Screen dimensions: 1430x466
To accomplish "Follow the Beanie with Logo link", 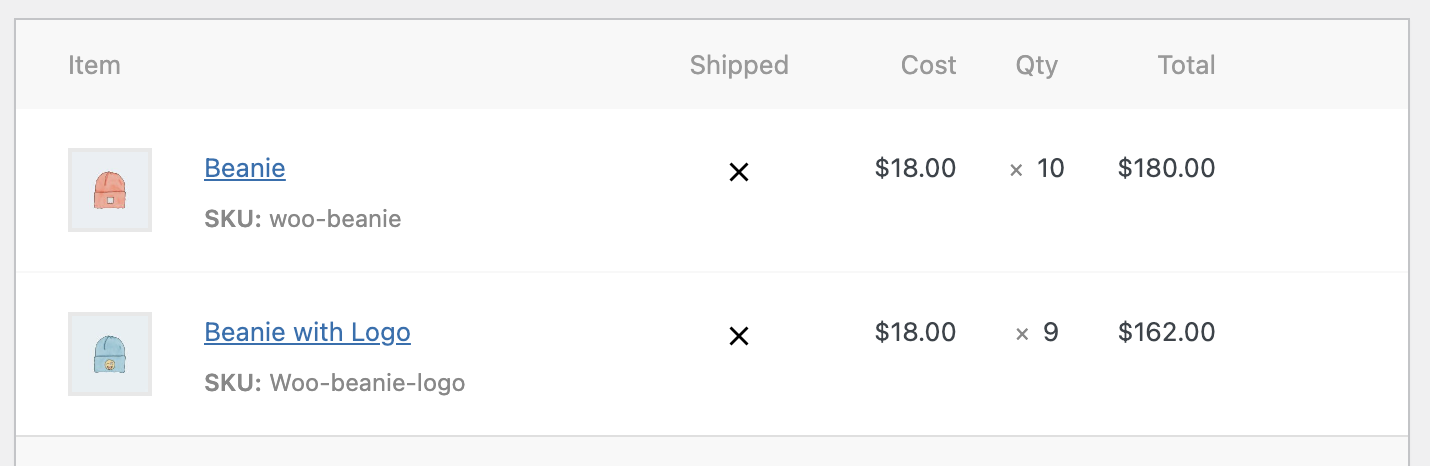I will (x=307, y=332).
